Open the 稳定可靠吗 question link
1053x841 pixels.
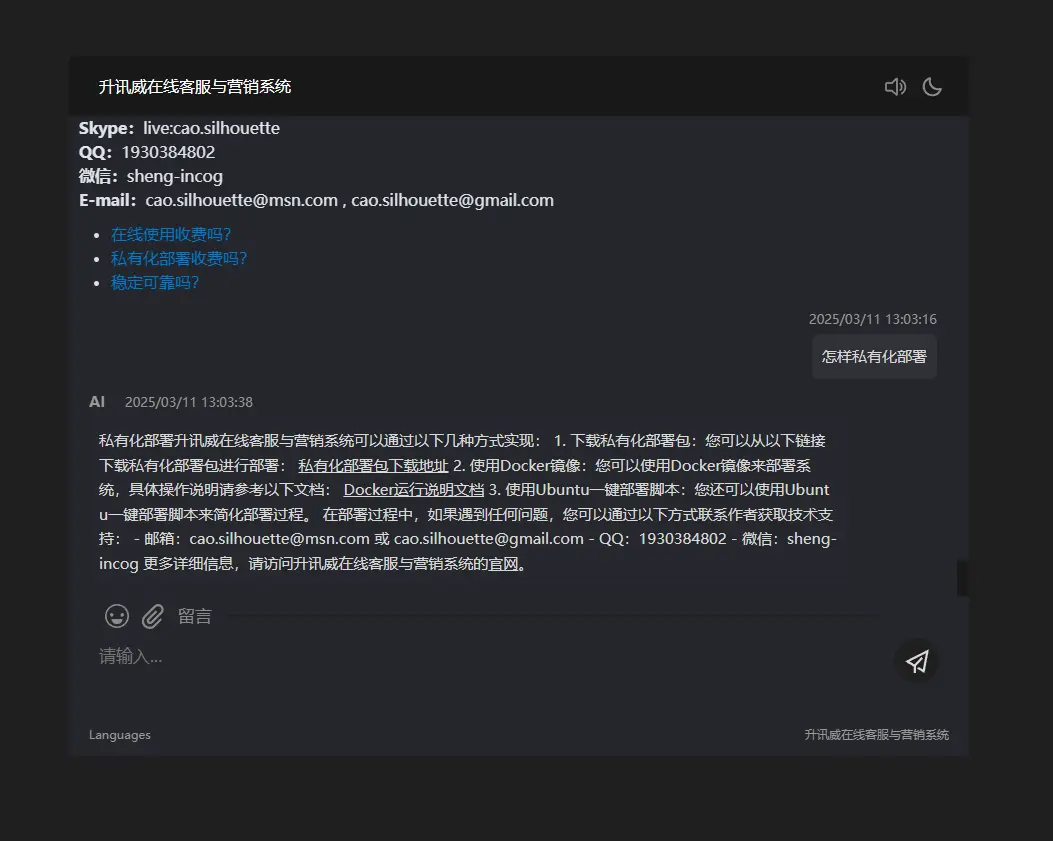point(154,281)
